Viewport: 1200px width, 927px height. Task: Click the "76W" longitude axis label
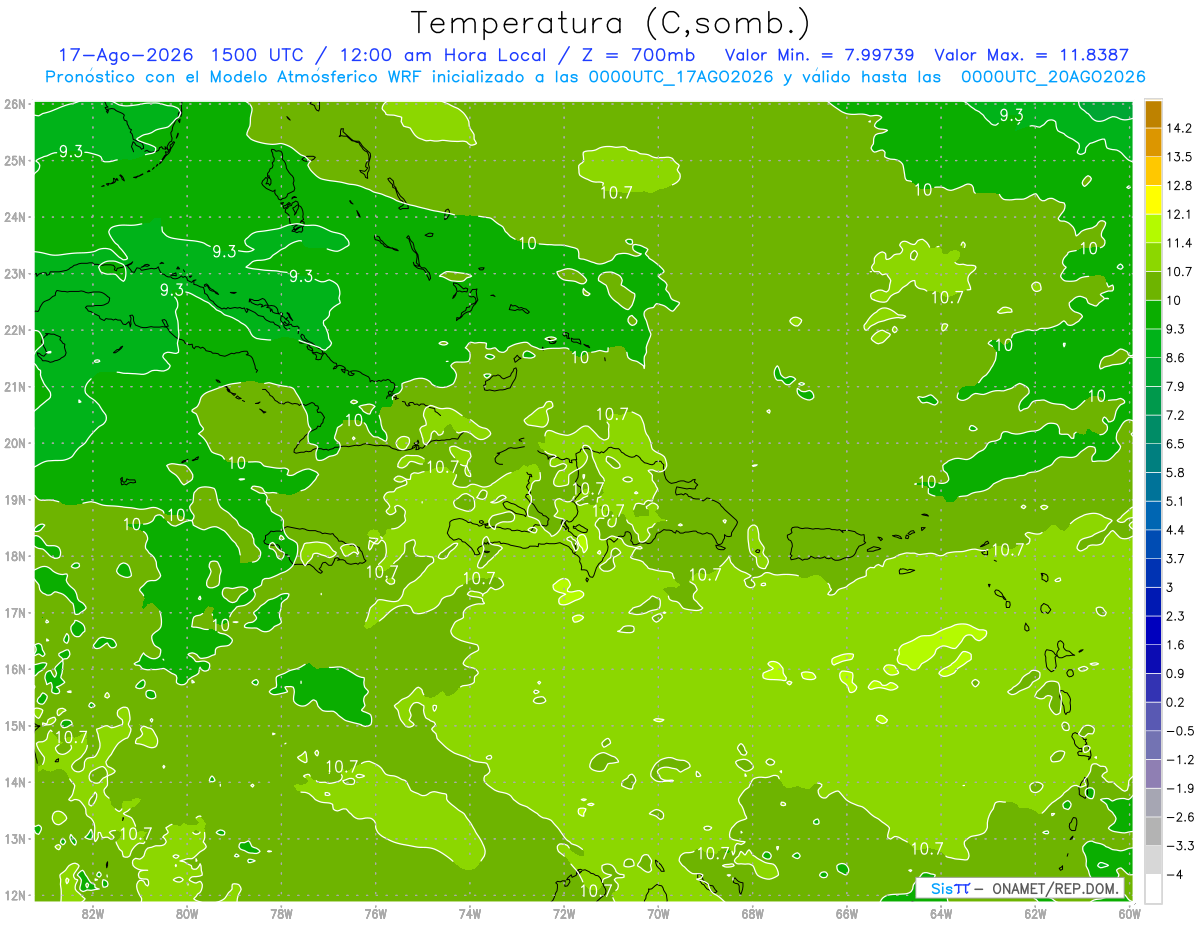coord(375,913)
